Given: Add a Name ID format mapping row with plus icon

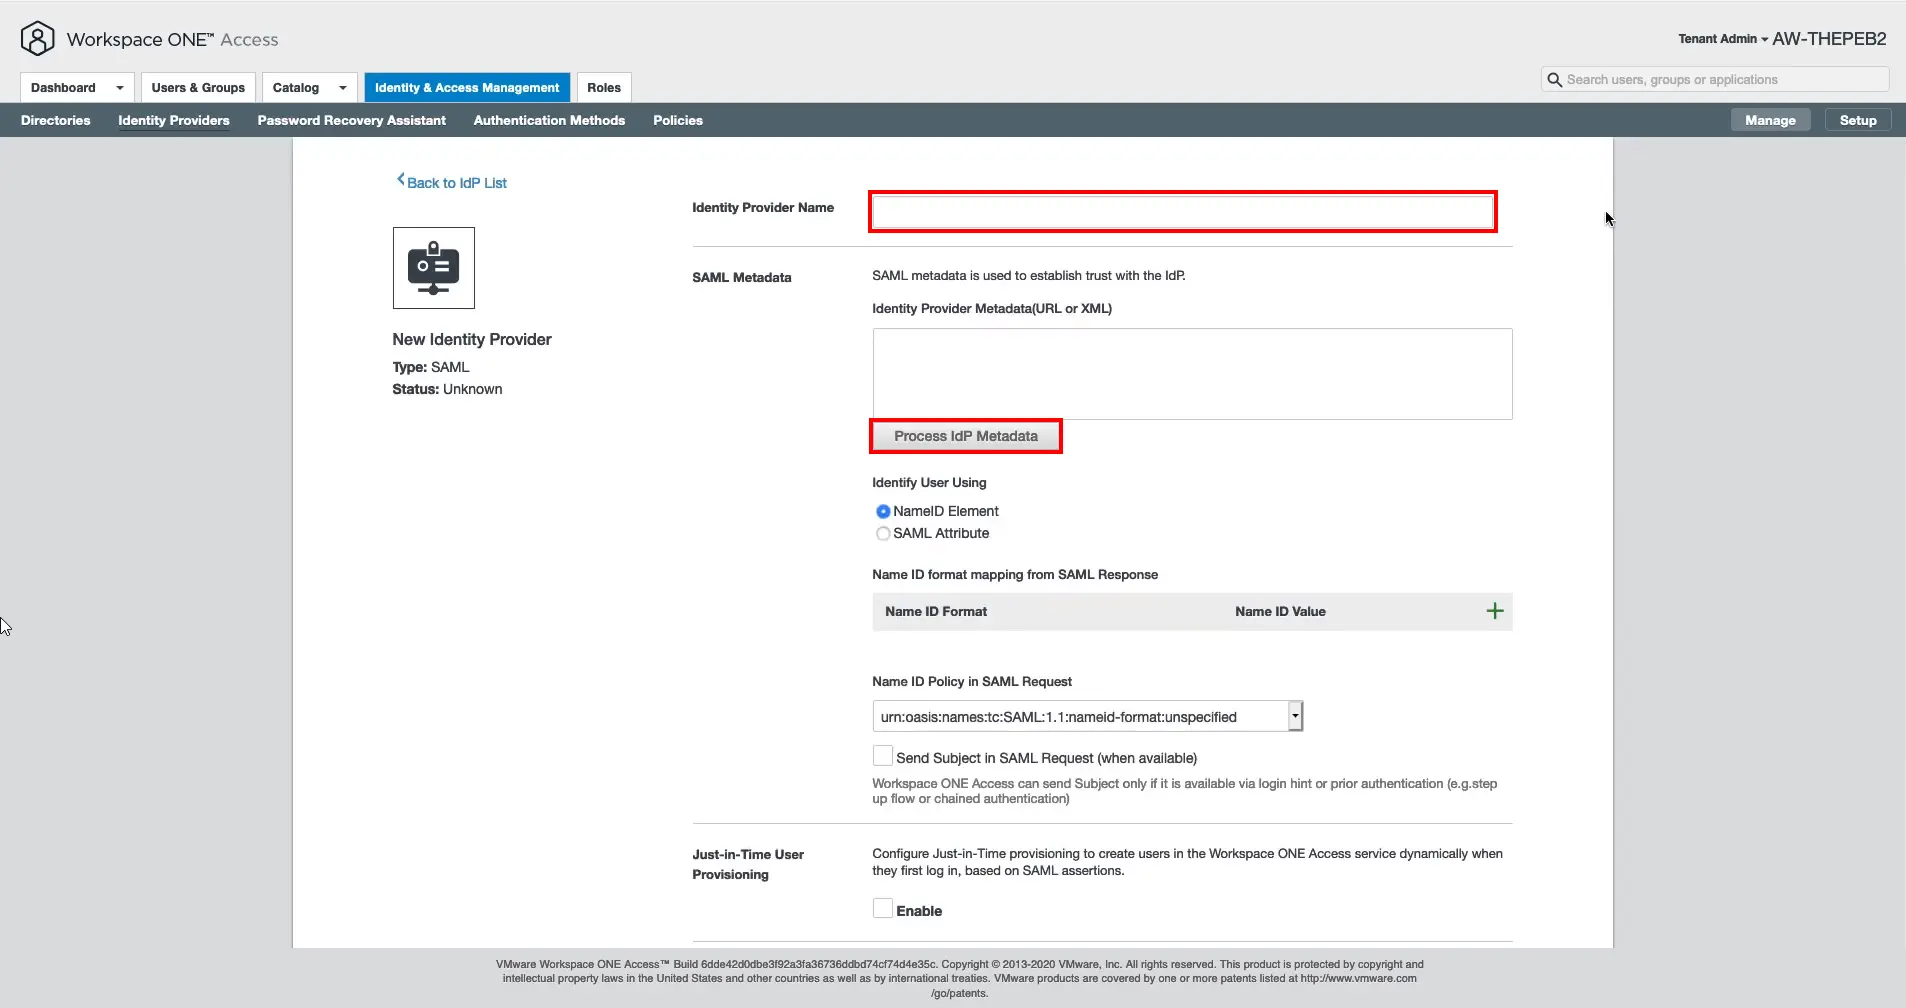Looking at the screenshot, I should click(x=1495, y=611).
